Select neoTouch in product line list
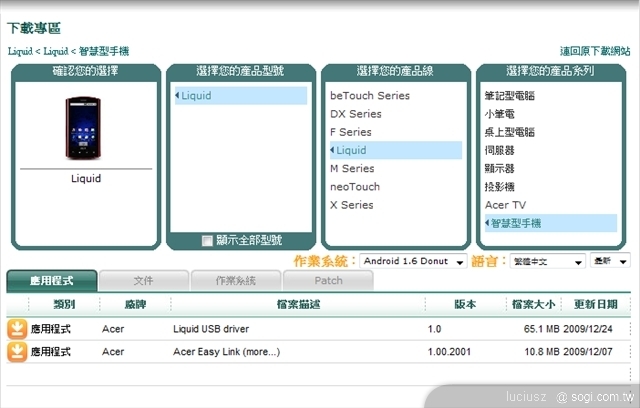This screenshot has width=640, height=408. pos(355,187)
